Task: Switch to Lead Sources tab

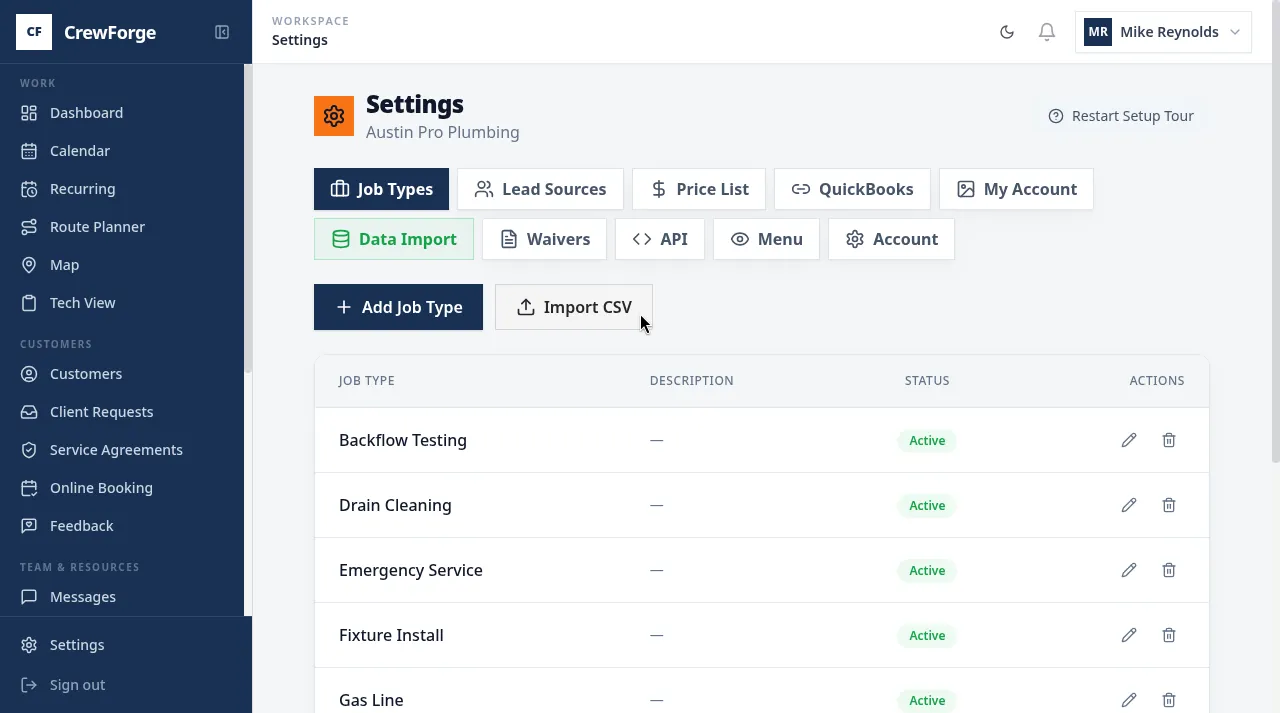Action: pyautogui.click(x=540, y=189)
